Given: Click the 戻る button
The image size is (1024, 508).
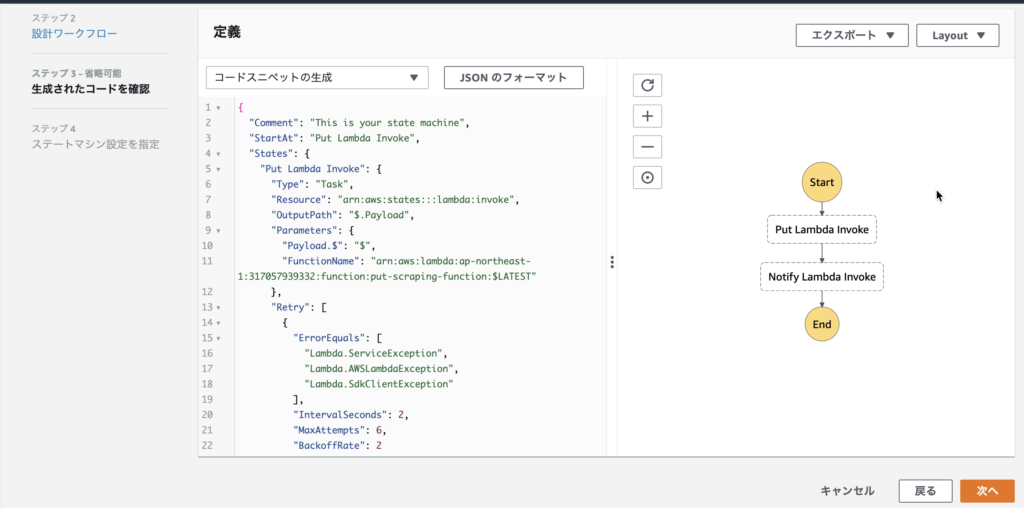Looking at the screenshot, I should tap(925, 491).
